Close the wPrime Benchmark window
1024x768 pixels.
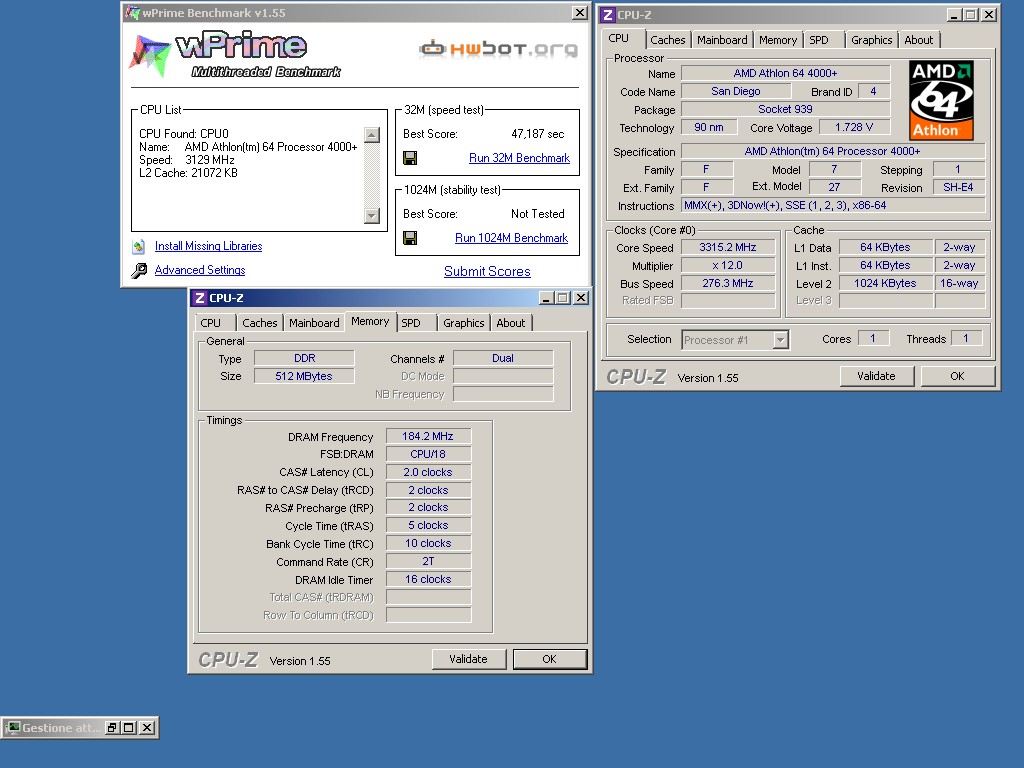tap(579, 12)
